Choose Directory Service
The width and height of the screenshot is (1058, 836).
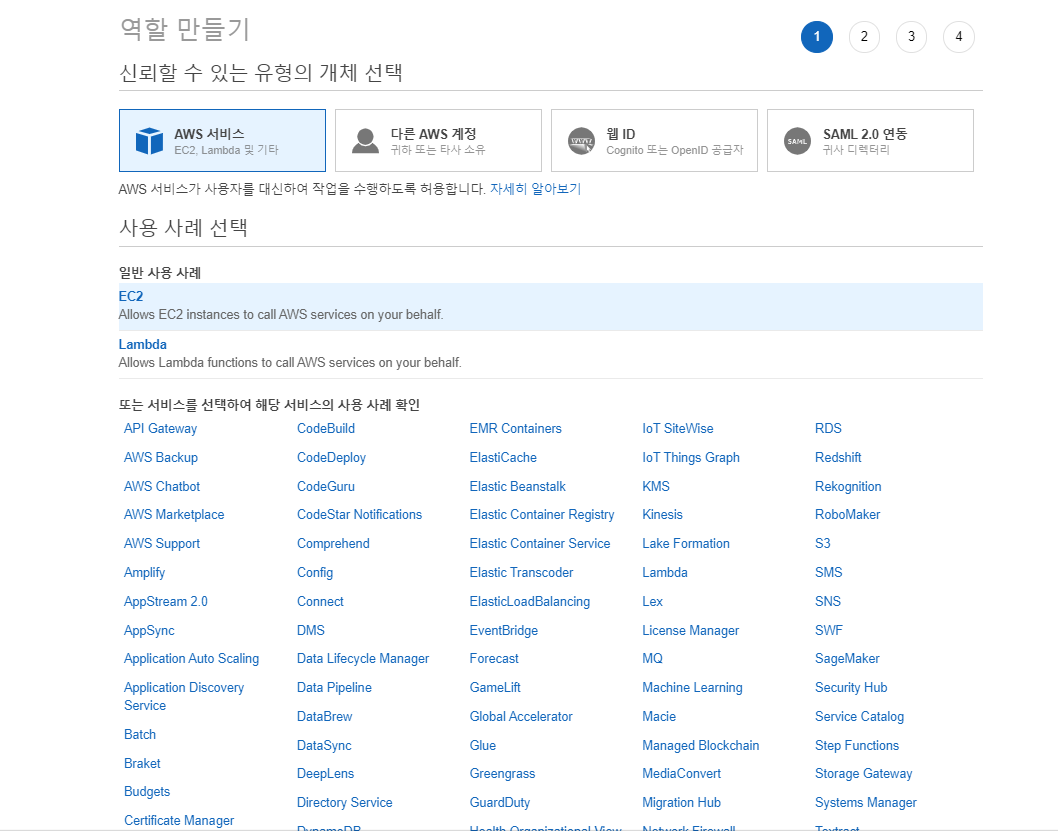(345, 803)
